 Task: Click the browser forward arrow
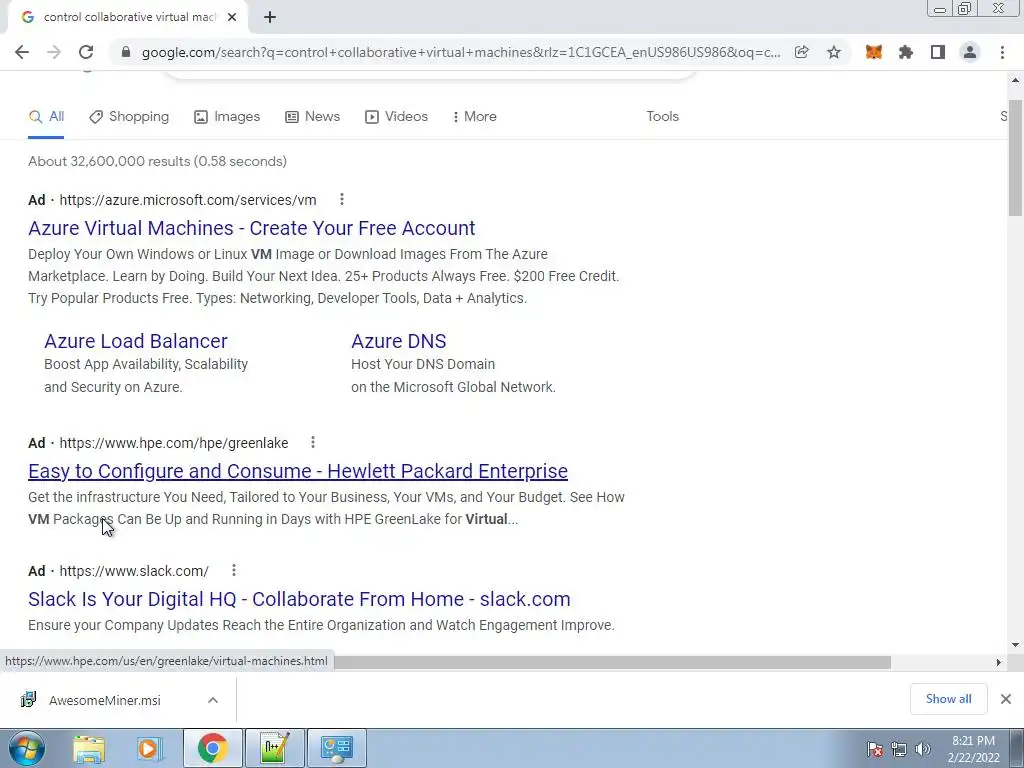(54, 52)
